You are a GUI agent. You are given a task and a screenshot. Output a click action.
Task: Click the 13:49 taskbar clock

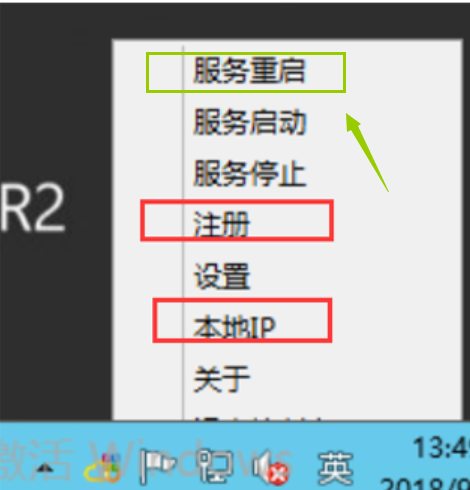441,447
